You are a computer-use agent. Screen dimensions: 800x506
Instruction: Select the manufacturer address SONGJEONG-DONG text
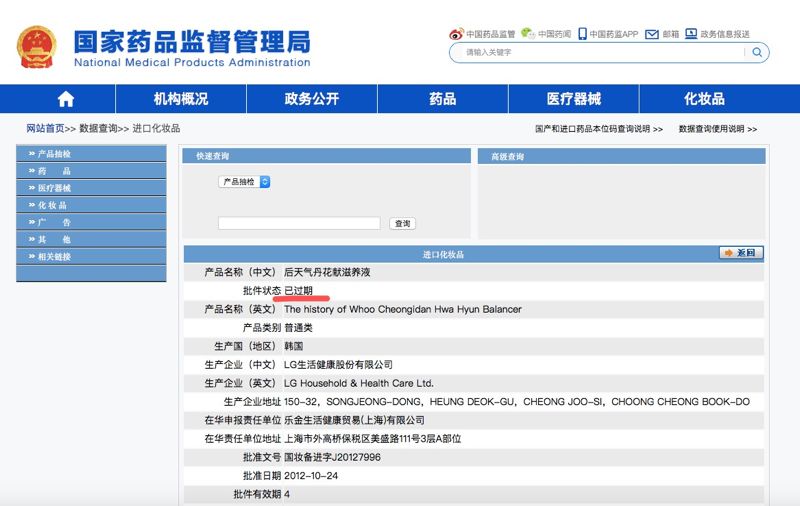517,401
